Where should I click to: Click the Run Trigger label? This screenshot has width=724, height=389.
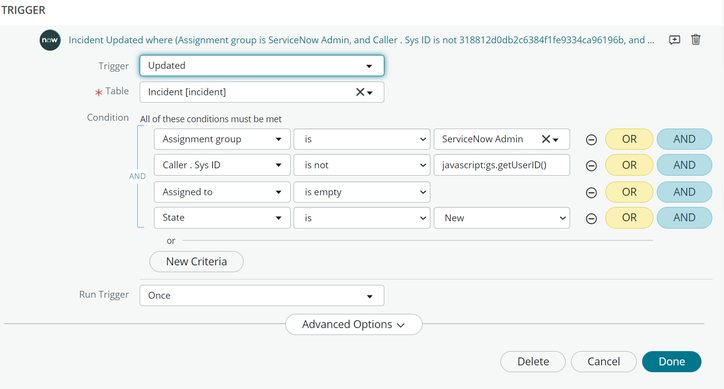point(104,295)
